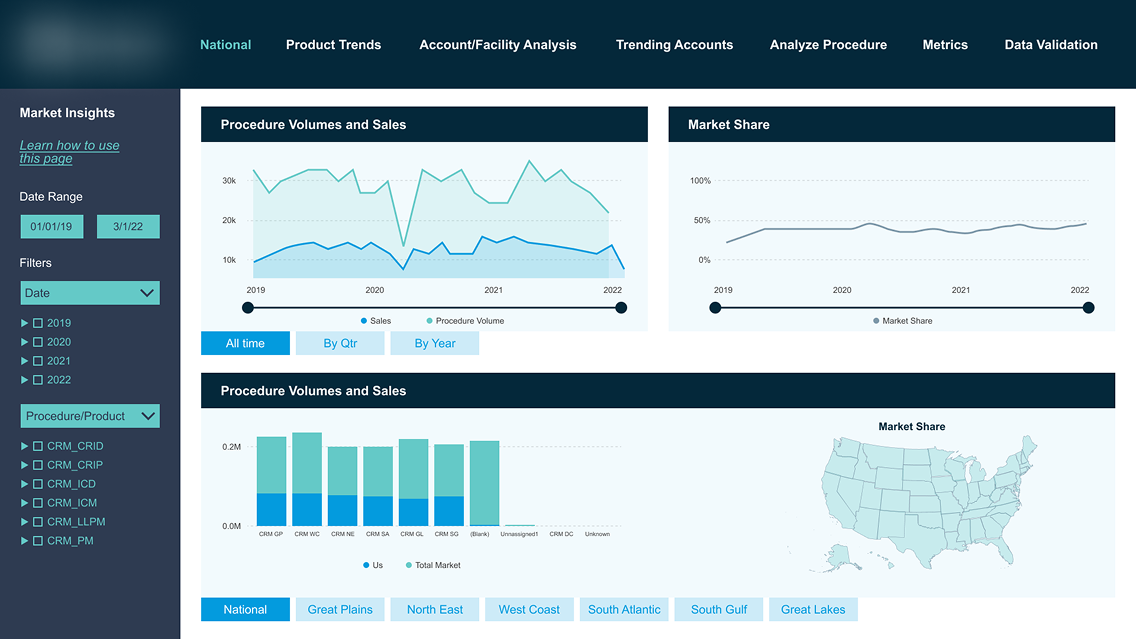Select the National region button
The height and width of the screenshot is (639, 1136).
245,609
